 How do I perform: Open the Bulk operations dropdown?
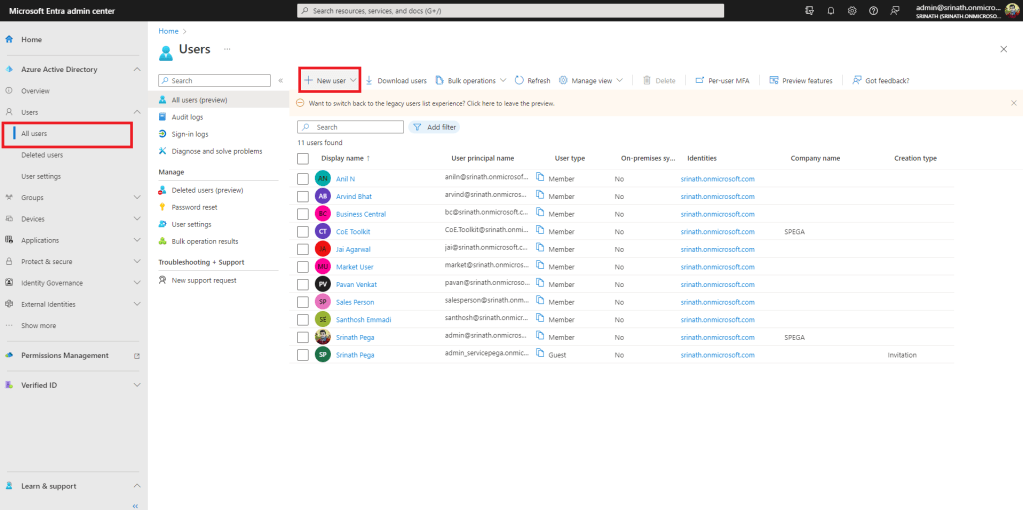pyautogui.click(x=470, y=80)
